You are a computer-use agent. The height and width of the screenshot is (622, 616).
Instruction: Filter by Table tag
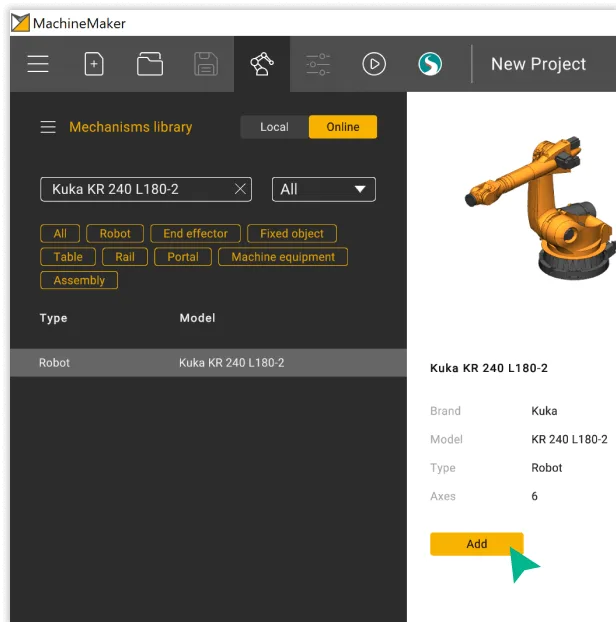68,257
